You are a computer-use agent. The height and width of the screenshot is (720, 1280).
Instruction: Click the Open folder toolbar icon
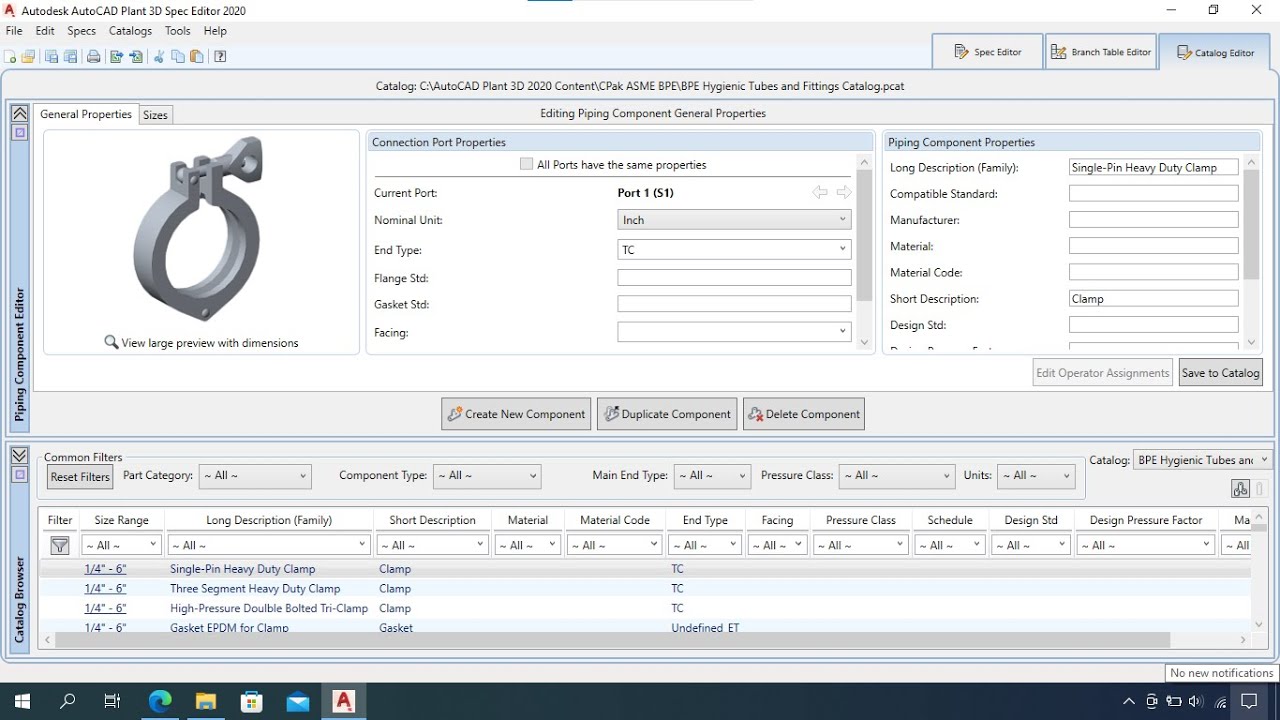click(28, 57)
